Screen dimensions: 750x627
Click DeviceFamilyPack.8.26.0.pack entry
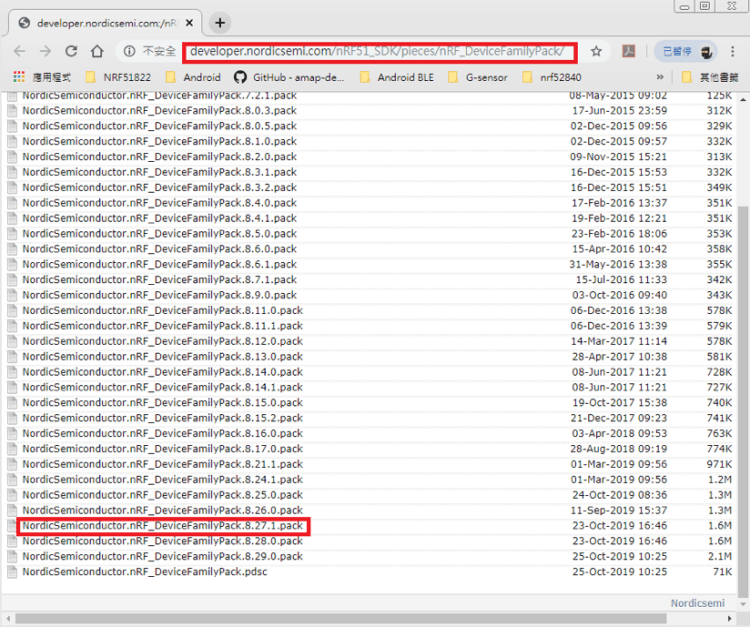click(x=163, y=510)
